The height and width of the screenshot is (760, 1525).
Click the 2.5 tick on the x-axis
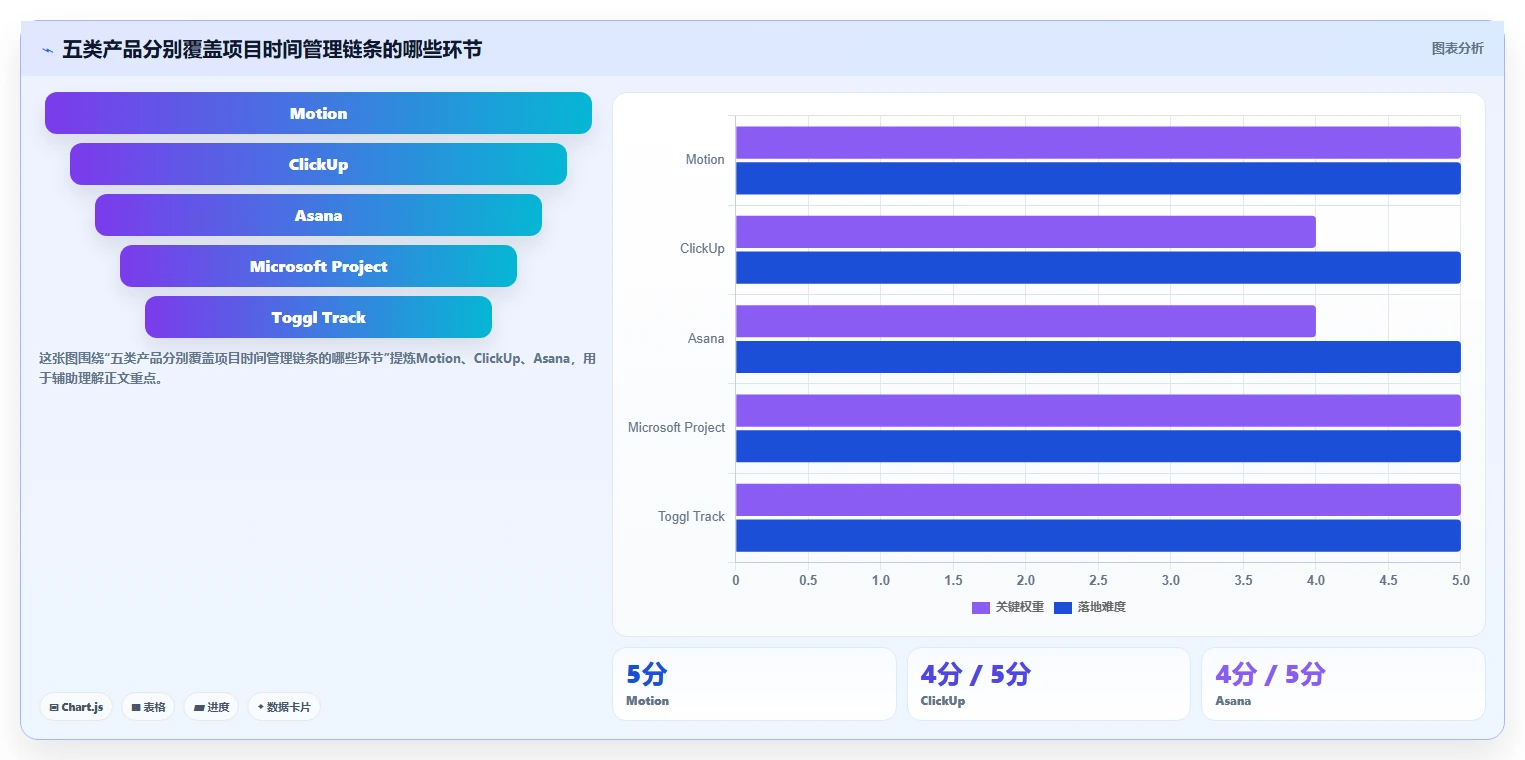1098,580
